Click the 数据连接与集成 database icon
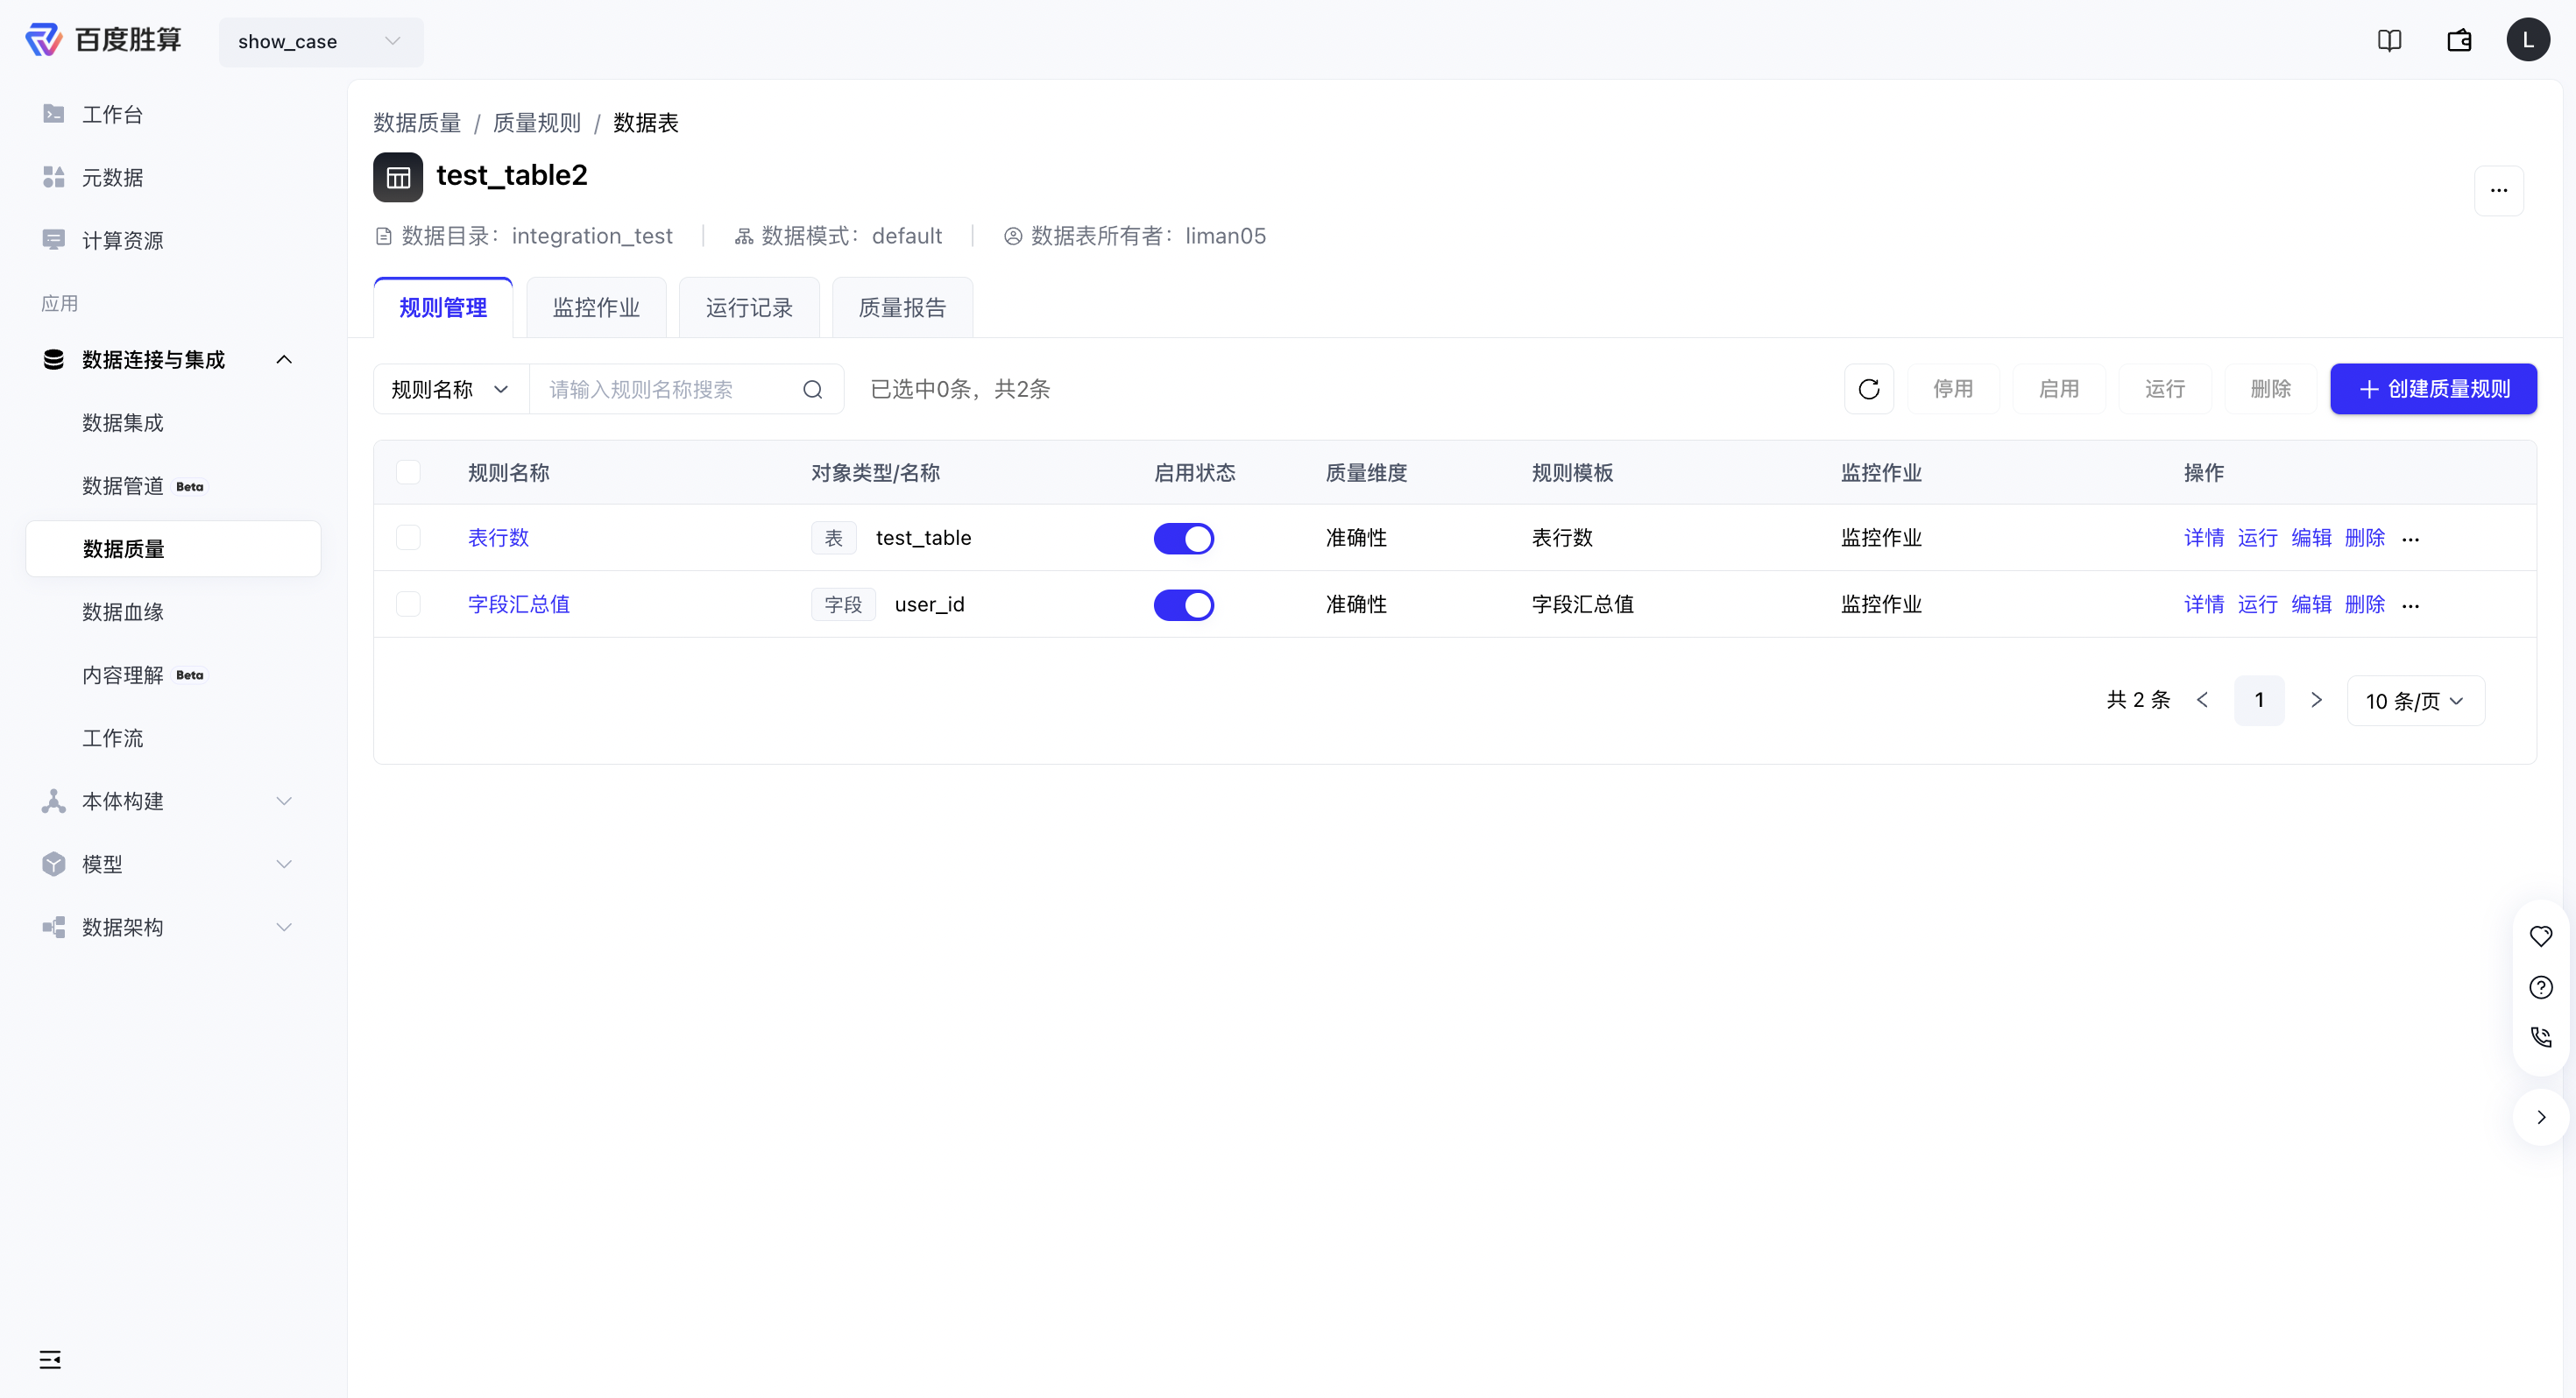This screenshot has width=2576, height=1398. pos(54,359)
